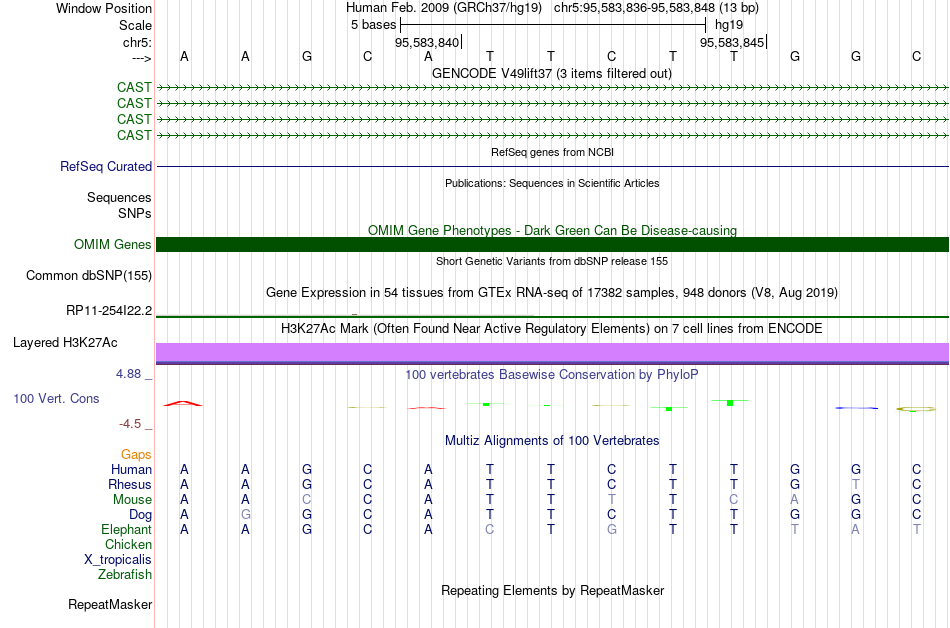Click the grey T base in Mouse row

(x=611, y=500)
